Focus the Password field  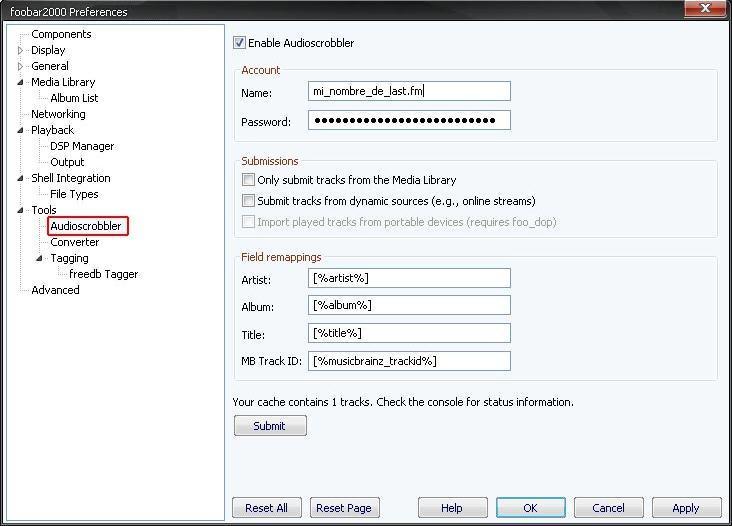pos(409,121)
